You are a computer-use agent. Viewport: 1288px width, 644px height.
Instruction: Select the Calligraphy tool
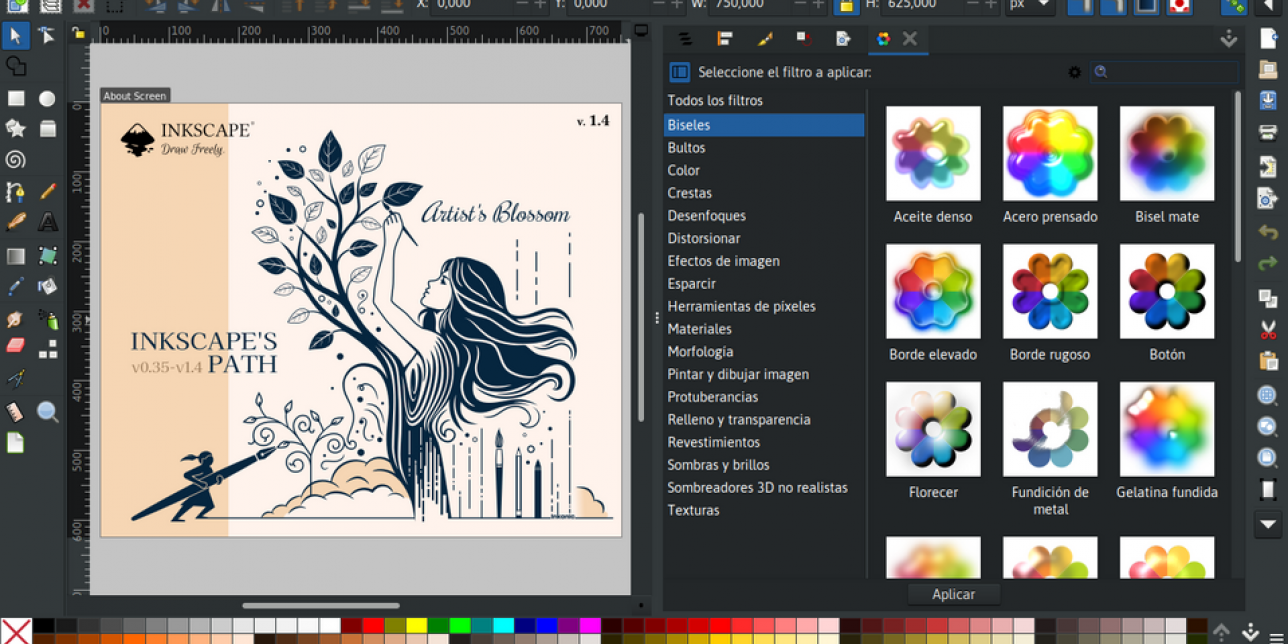[x=16, y=221]
